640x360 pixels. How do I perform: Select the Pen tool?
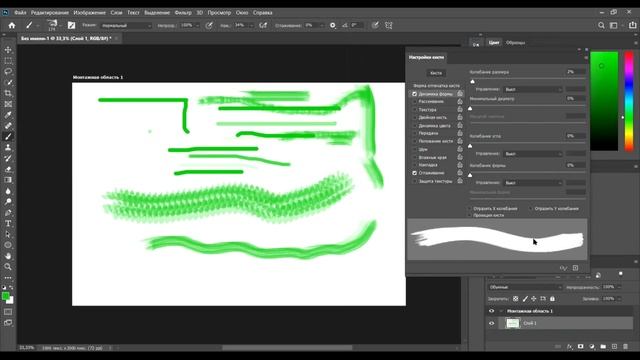(x=8, y=213)
